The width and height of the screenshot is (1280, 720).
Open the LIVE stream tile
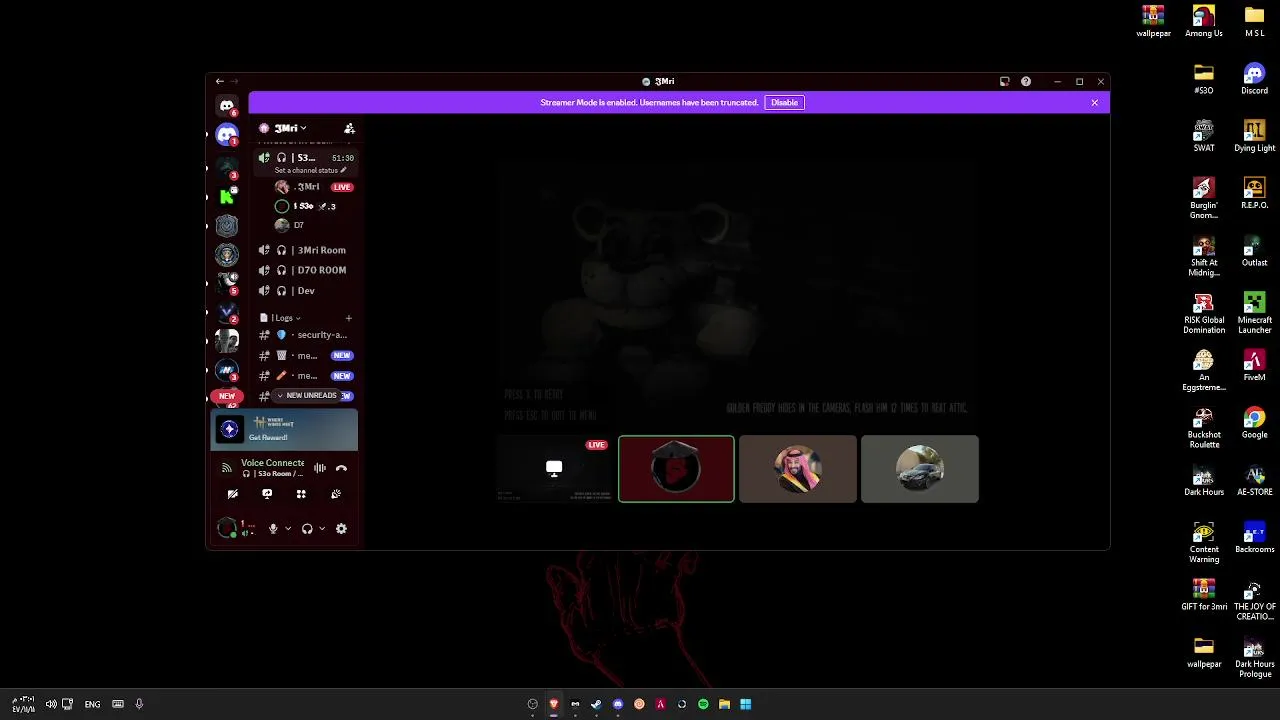click(x=554, y=469)
